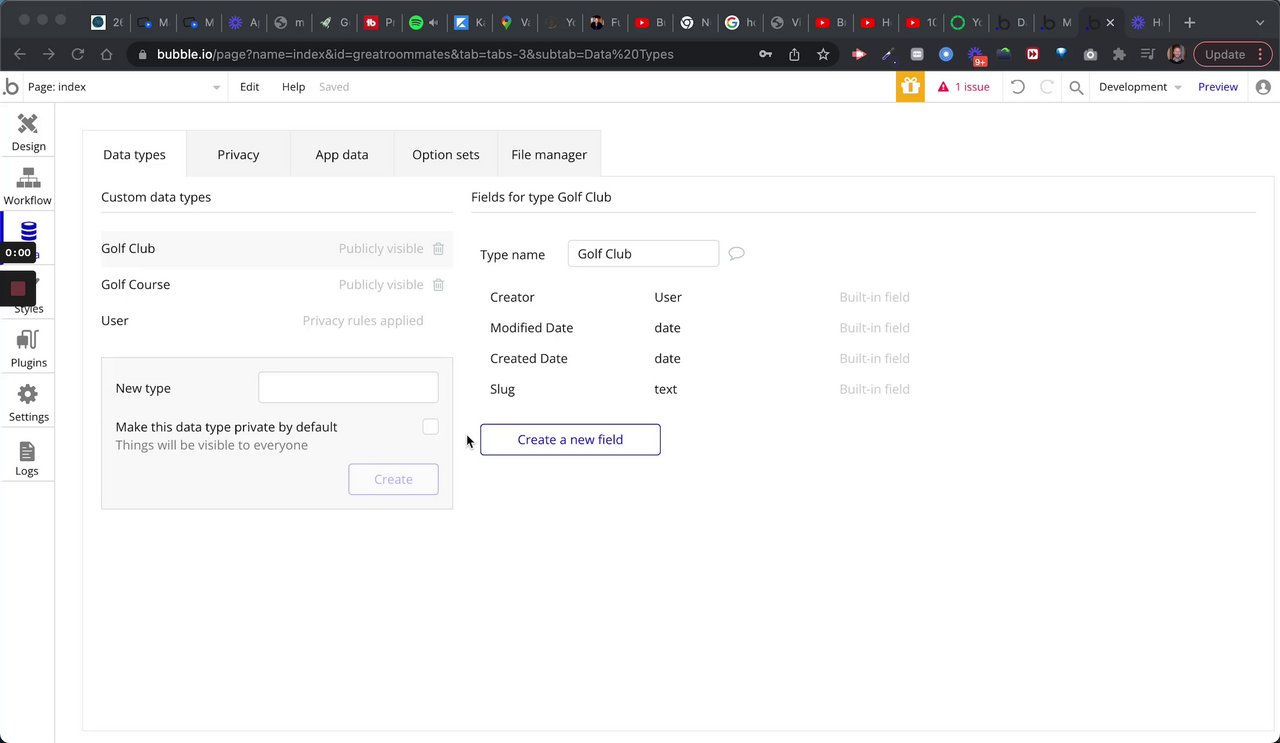This screenshot has width=1280, height=743.
Task: Switch to the Option sets tab
Action: coord(446,155)
